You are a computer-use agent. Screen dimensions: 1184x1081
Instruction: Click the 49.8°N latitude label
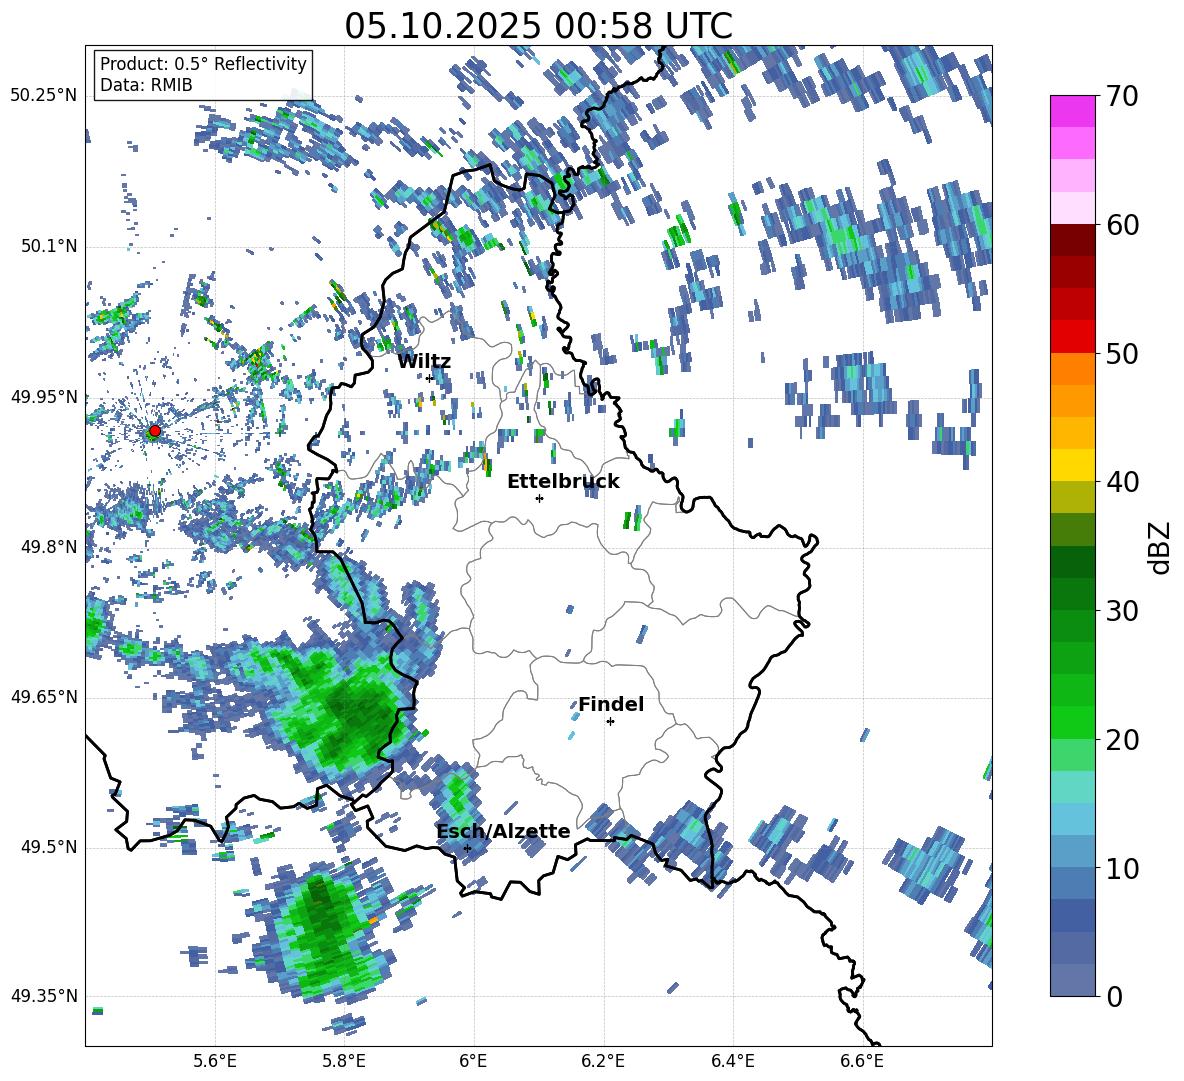click(x=49, y=547)
